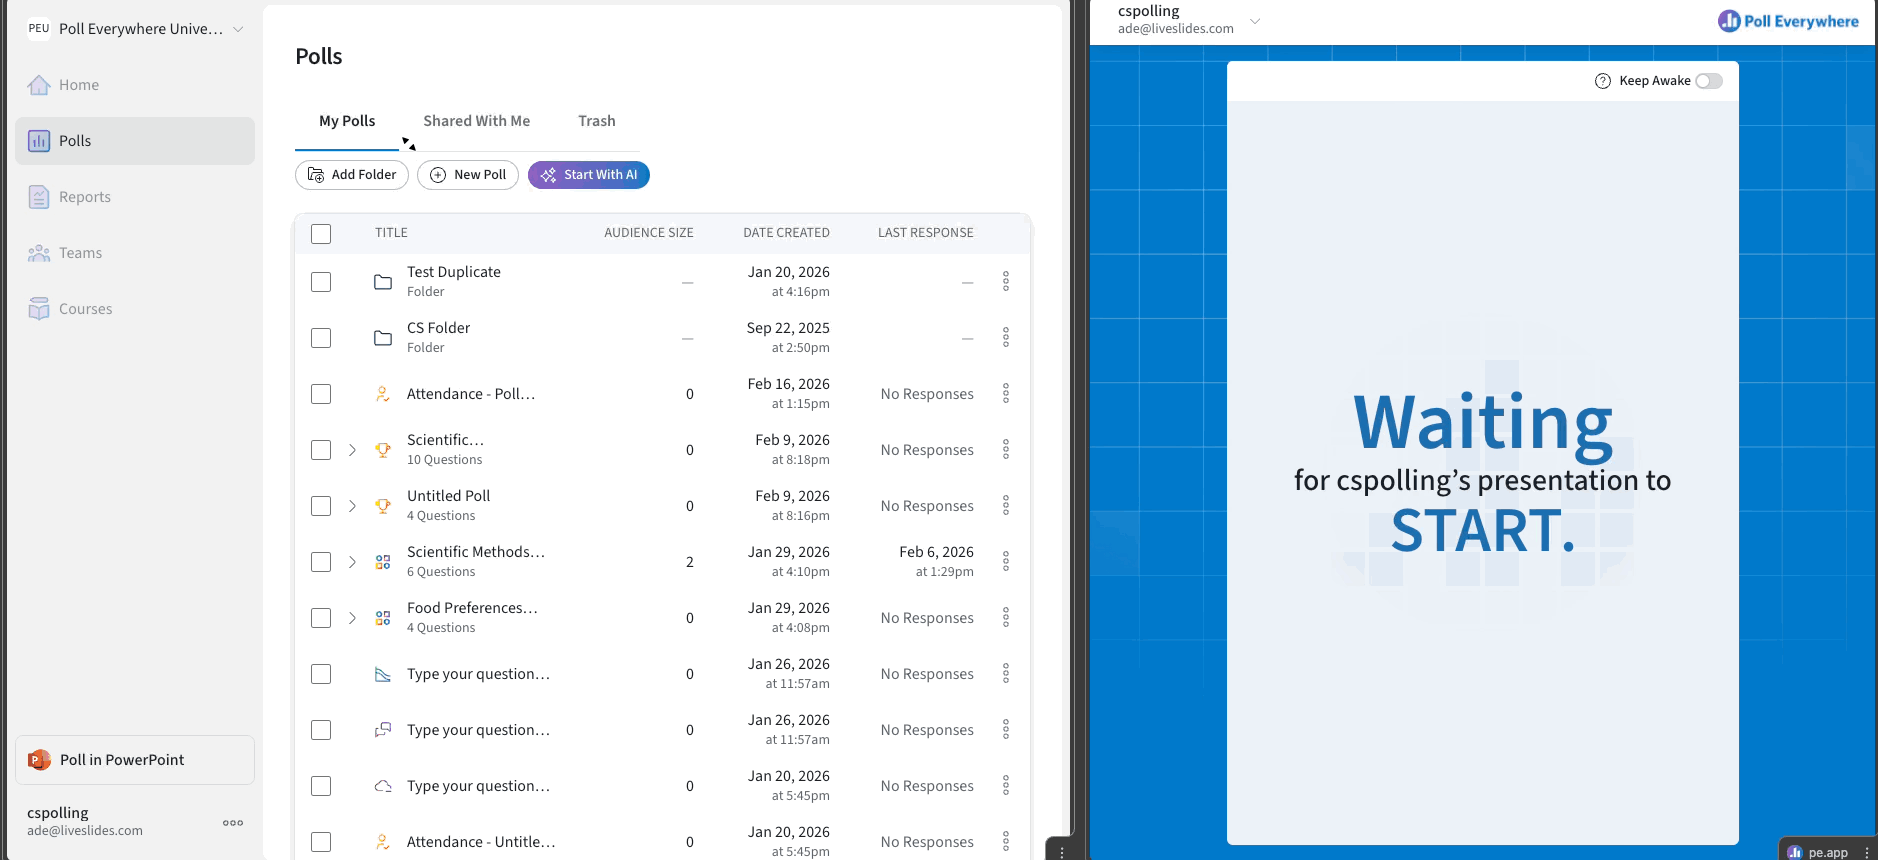Click the Keep Awake help icon

[1603, 81]
